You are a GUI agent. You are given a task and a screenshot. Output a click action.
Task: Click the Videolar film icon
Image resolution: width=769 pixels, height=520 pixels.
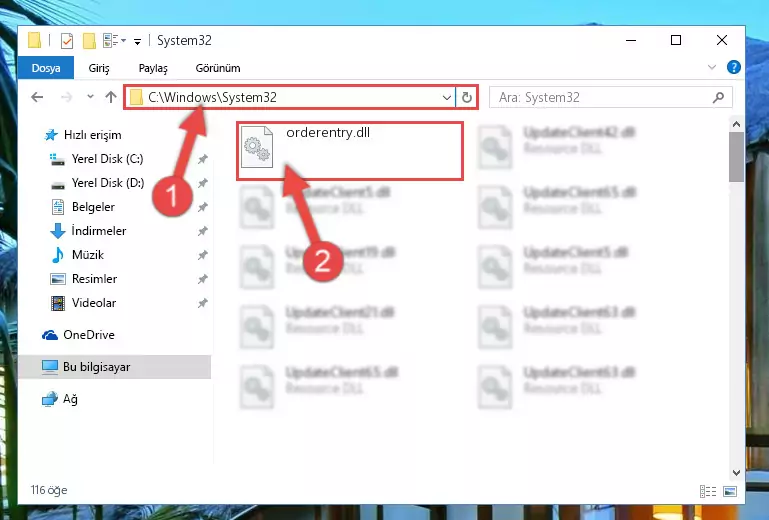pyautogui.click(x=58, y=303)
